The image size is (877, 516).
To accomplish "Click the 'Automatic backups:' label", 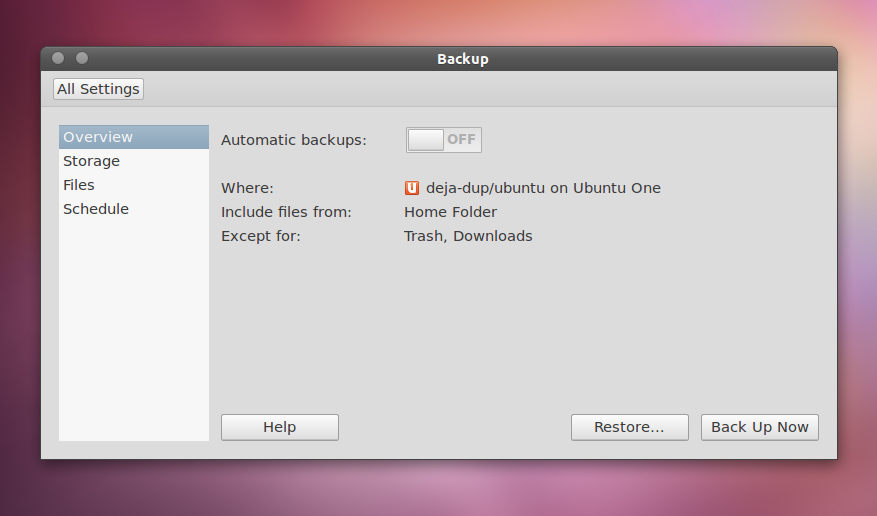I will pos(294,140).
